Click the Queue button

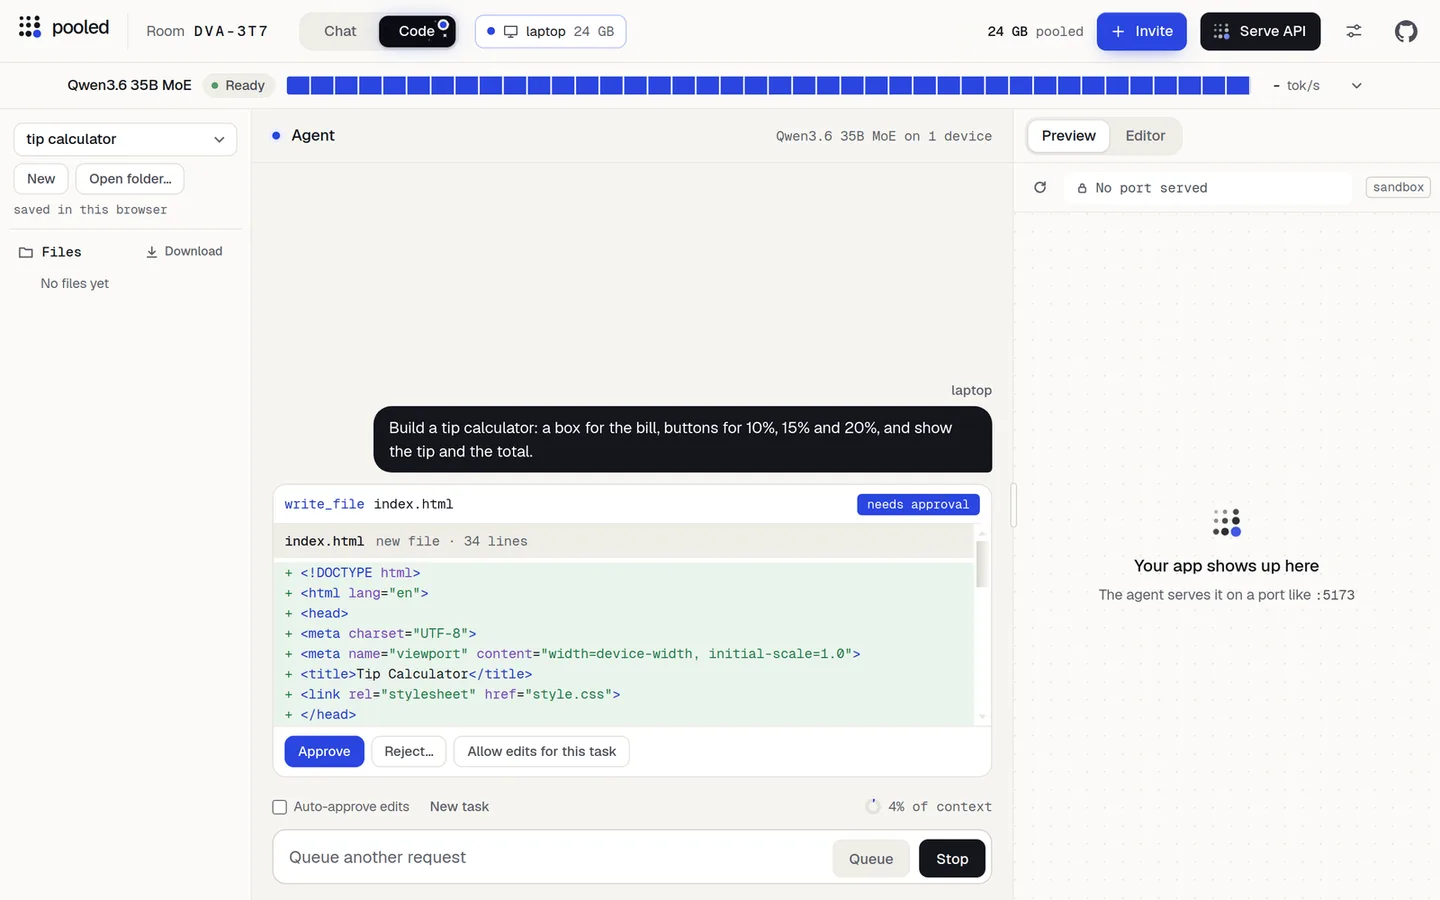[x=871, y=858]
